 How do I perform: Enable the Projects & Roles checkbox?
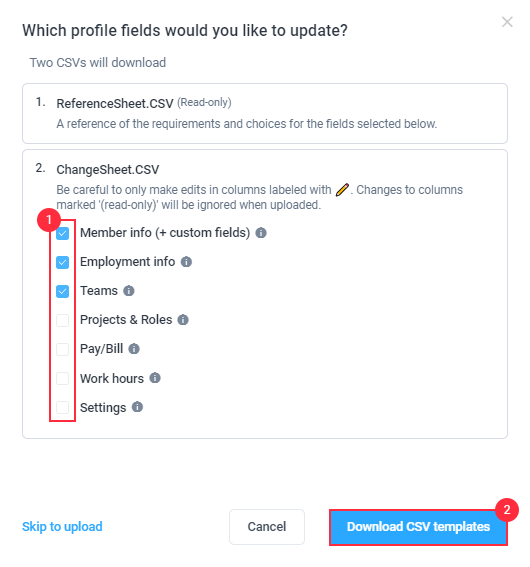click(x=63, y=320)
